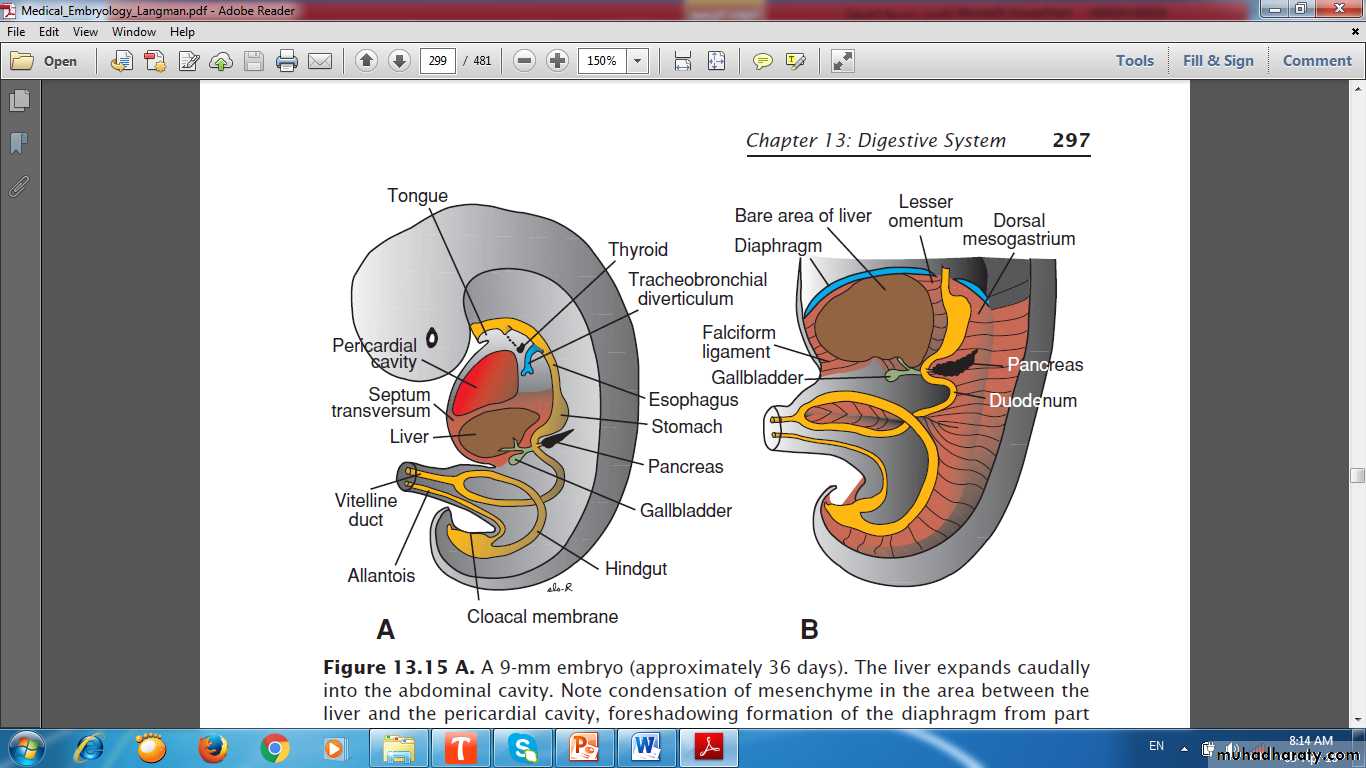Add a sticky note comment
Image resolution: width=1366 pixels, height=768 pixels.
763,61
